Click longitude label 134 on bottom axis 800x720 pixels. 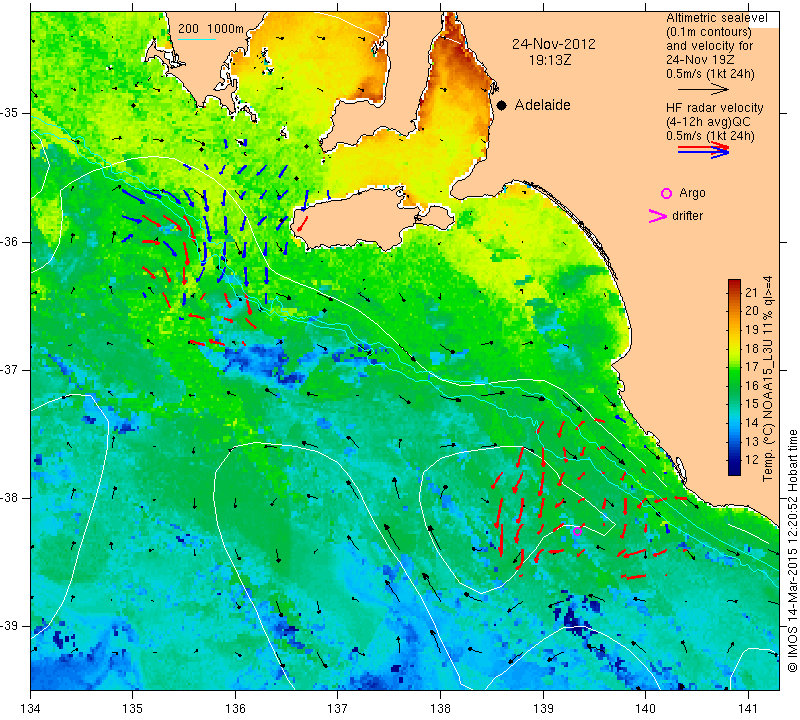pyautogui.click(x=31, y=709)
